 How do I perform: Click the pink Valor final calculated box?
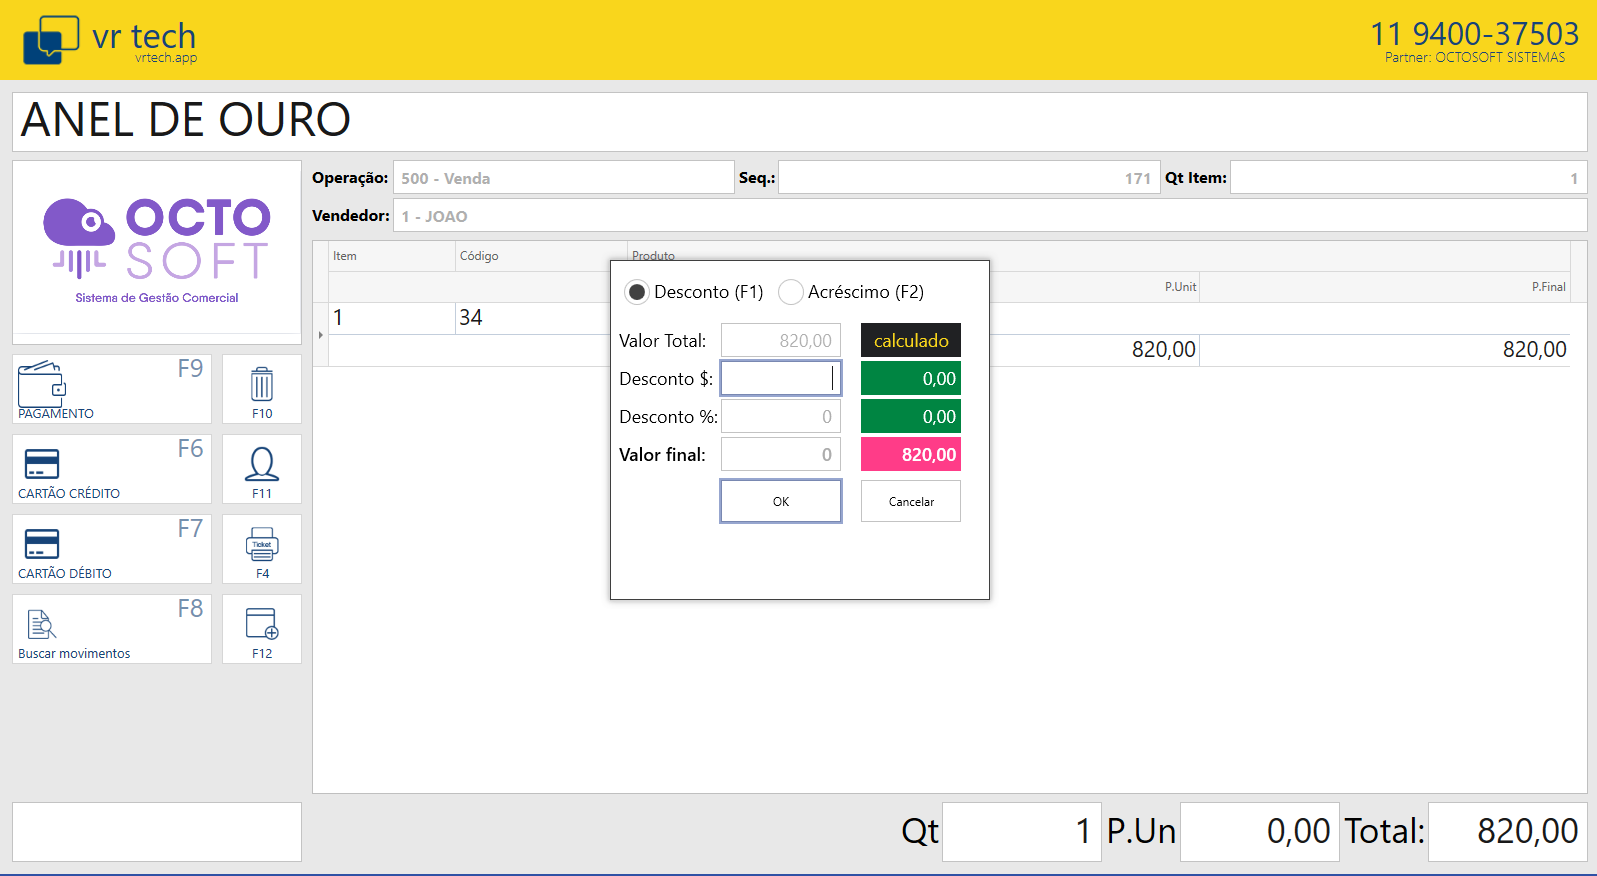click(x=910, y=455)
